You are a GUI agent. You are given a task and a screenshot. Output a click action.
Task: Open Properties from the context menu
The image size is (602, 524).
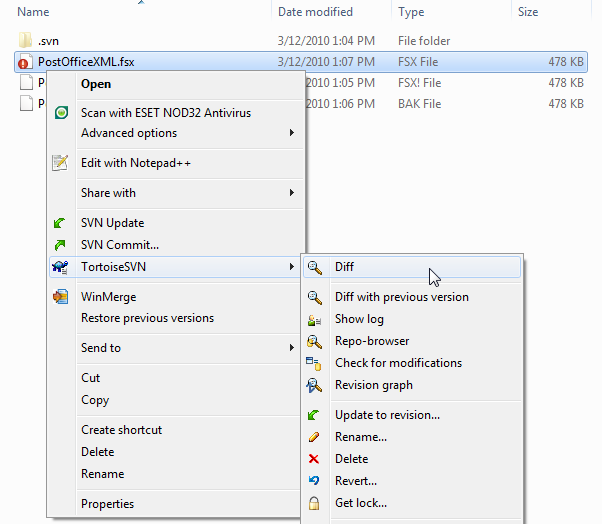click(107, 504)
